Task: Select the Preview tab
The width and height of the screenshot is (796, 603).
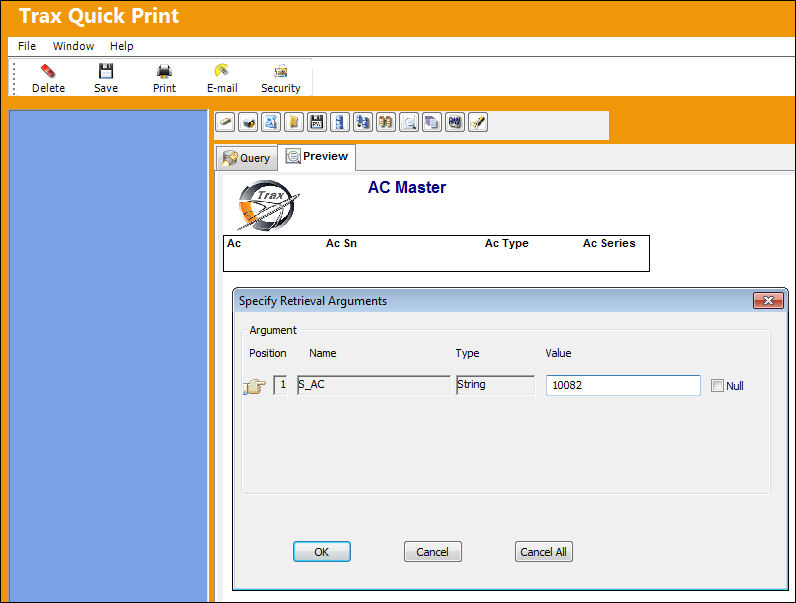Action: pos(317,156)
